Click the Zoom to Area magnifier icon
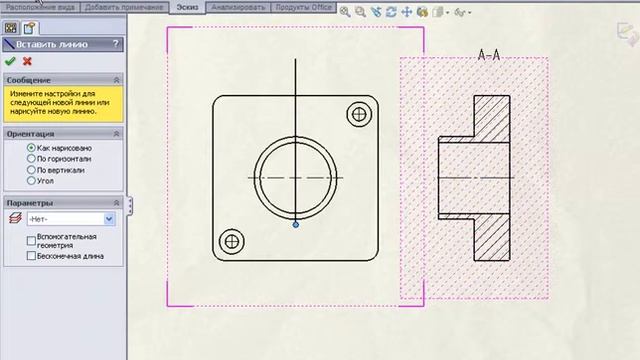 pyautogui.click(x=360, y=12)
